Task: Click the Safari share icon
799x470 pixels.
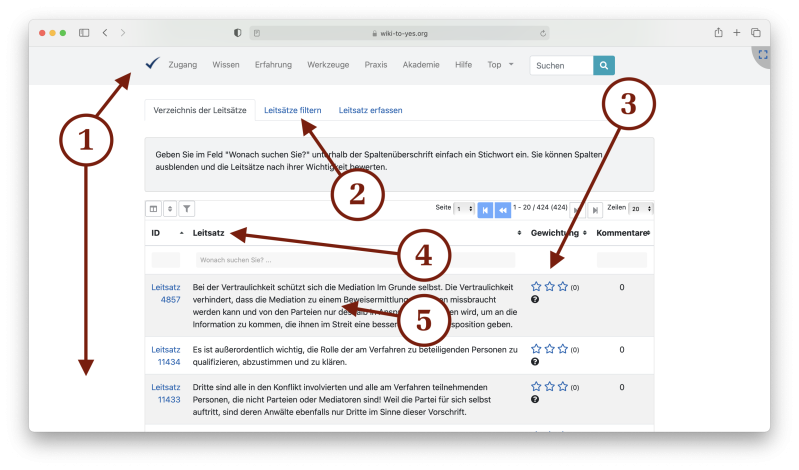Action: point(718,33)
